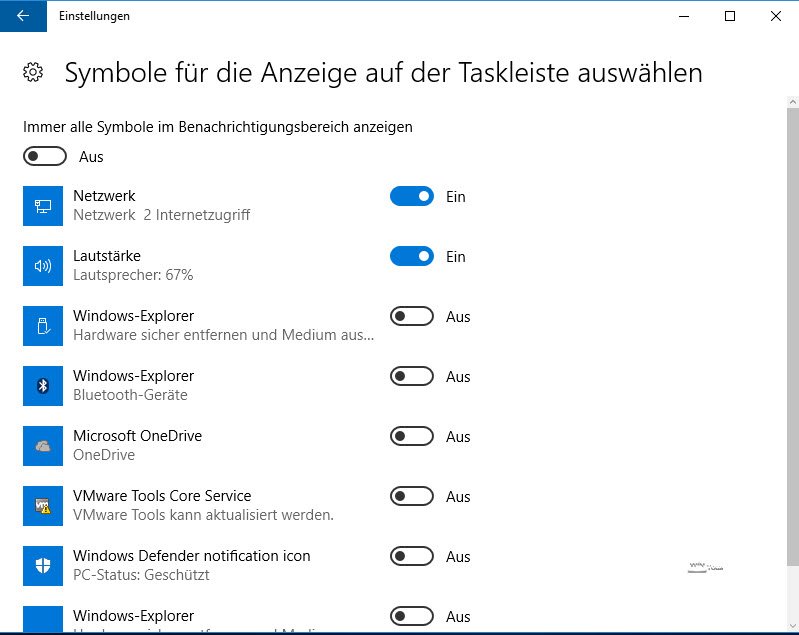Click the Windows Defender shield icon
The image size is (799, 635).
[x=43, y=566]
